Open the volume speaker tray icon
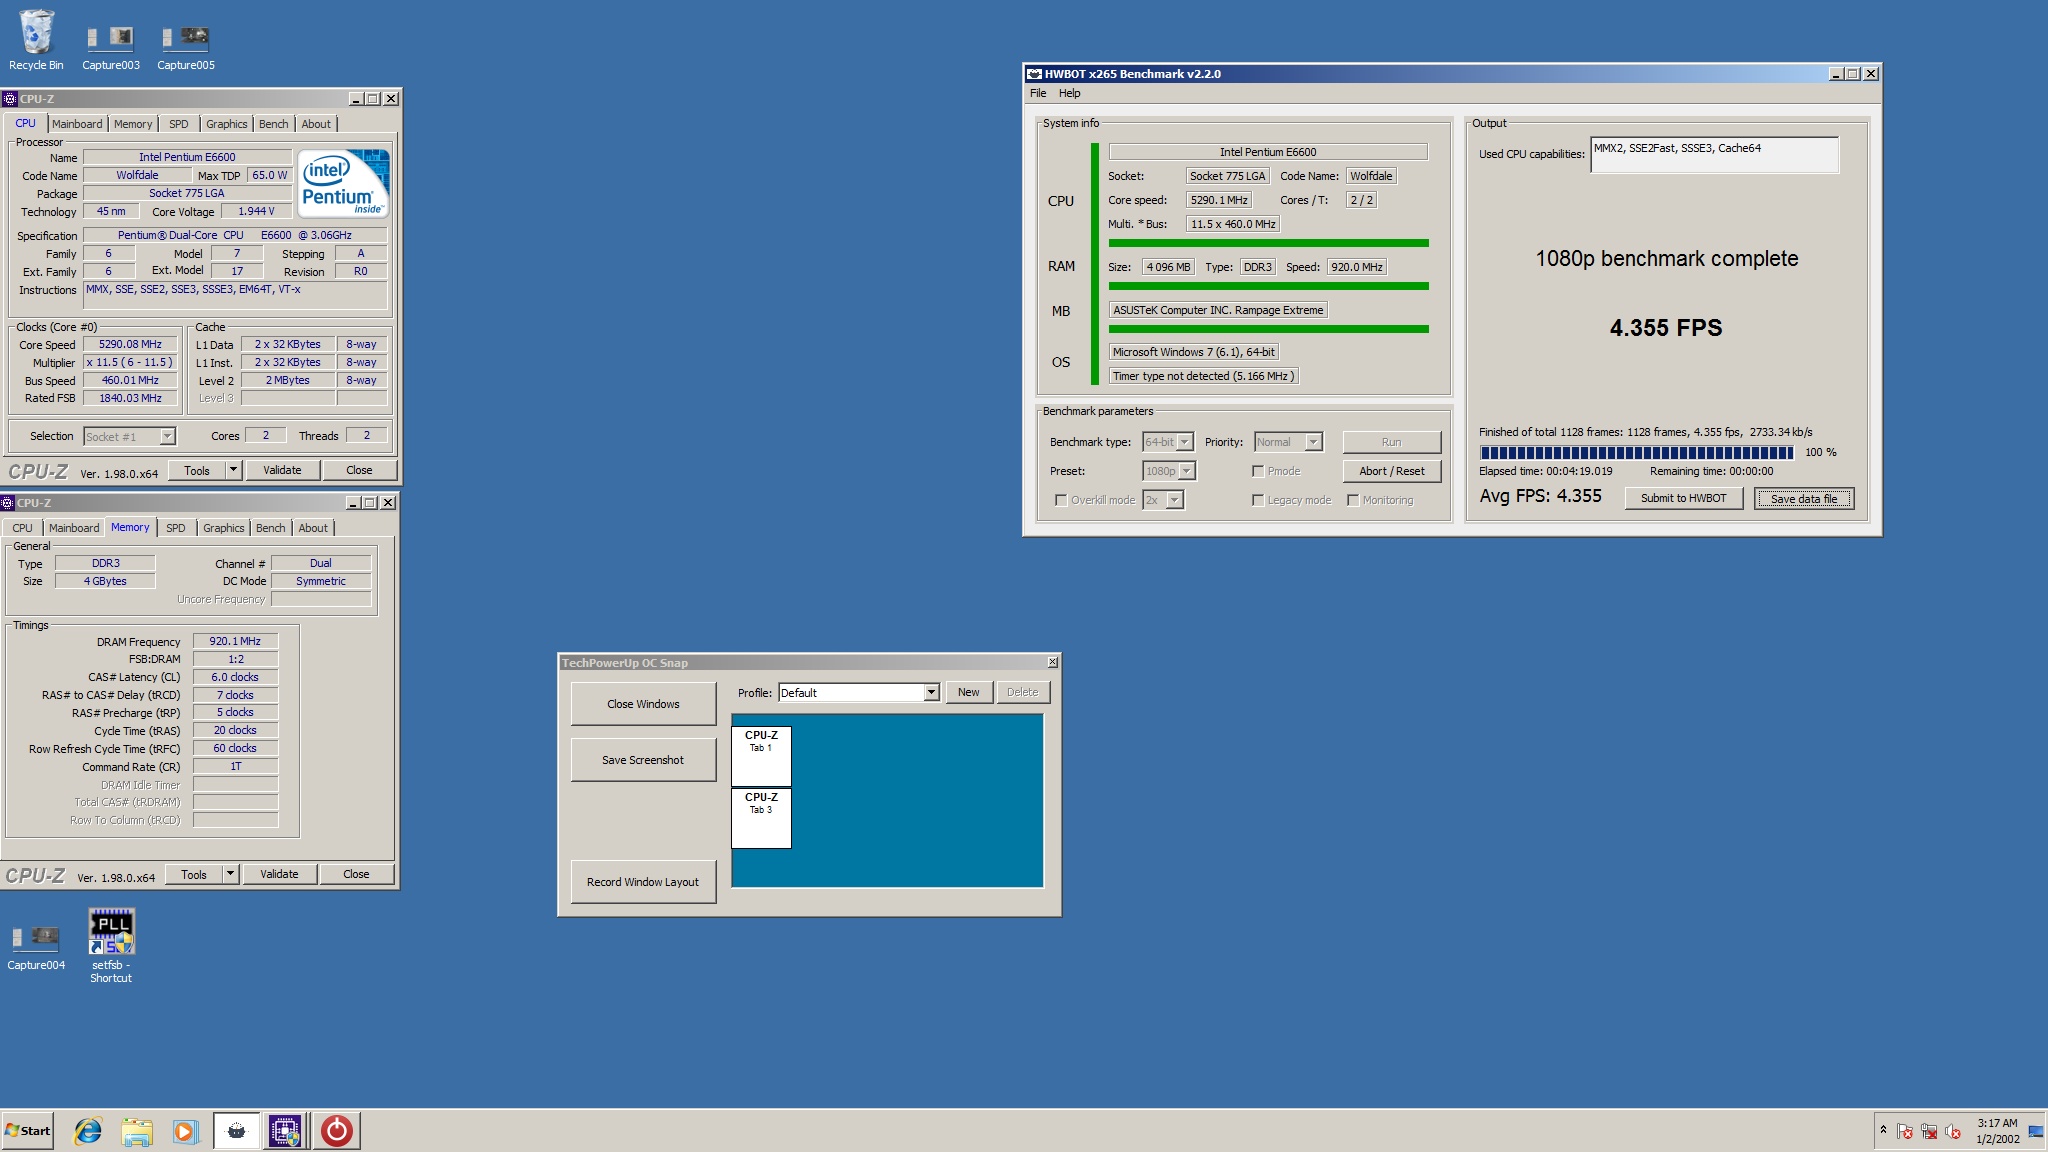This screenshot has height=1152, width=2048. [1953, 1131]
